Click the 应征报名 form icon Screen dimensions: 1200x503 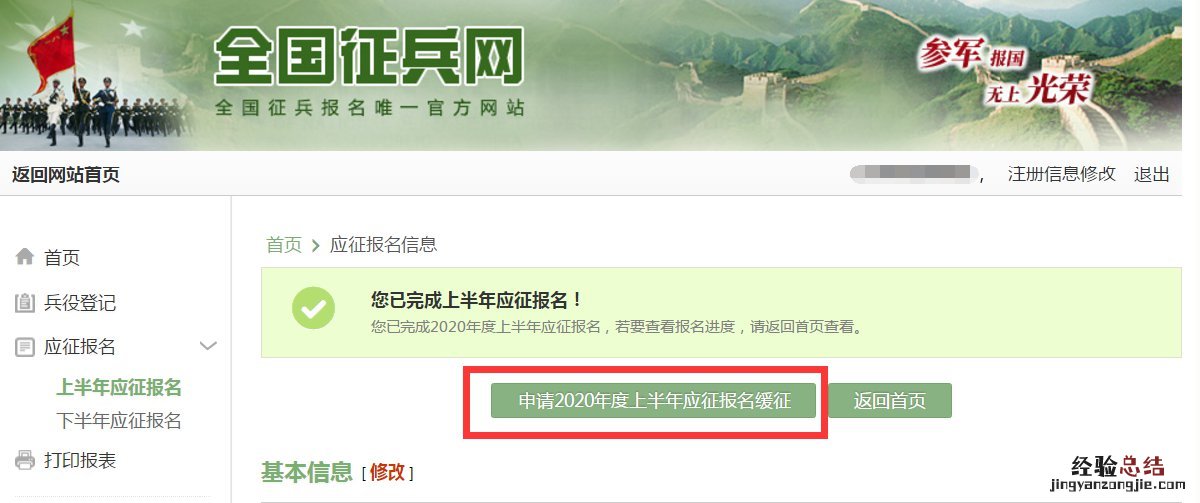(x=25, y=348)
